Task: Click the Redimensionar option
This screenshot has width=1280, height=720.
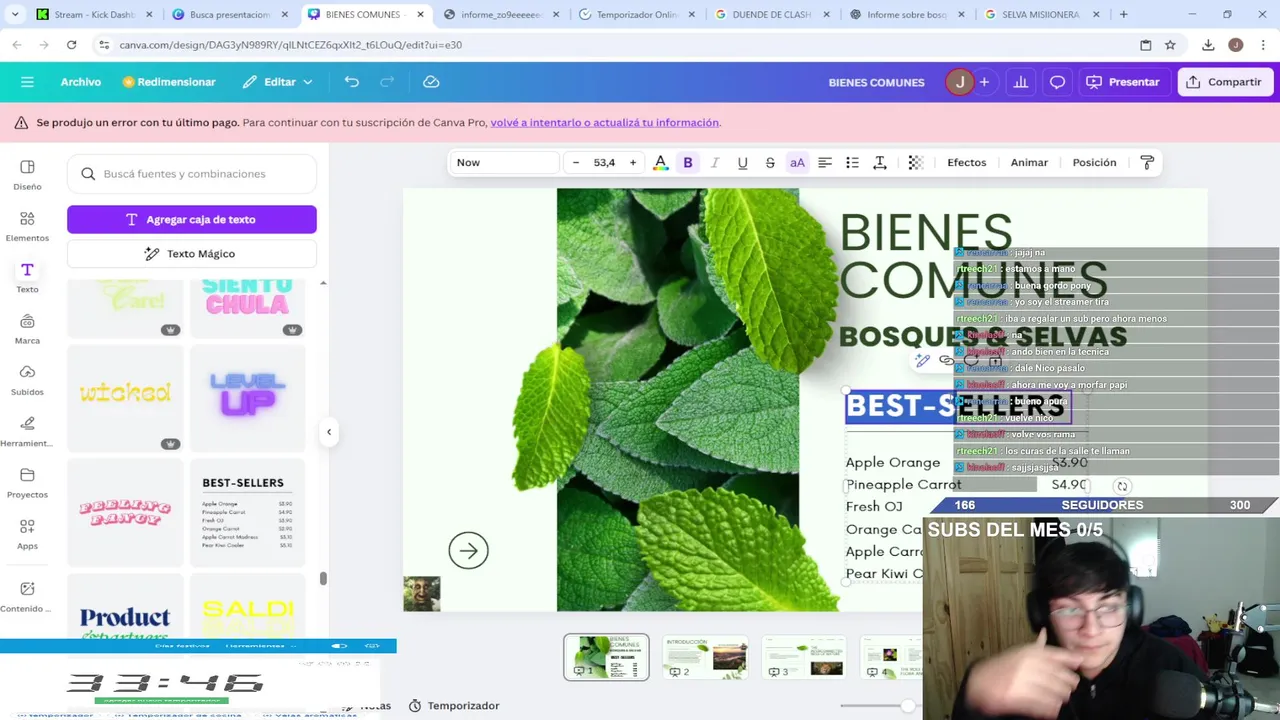Action: [x=169, y=82]
